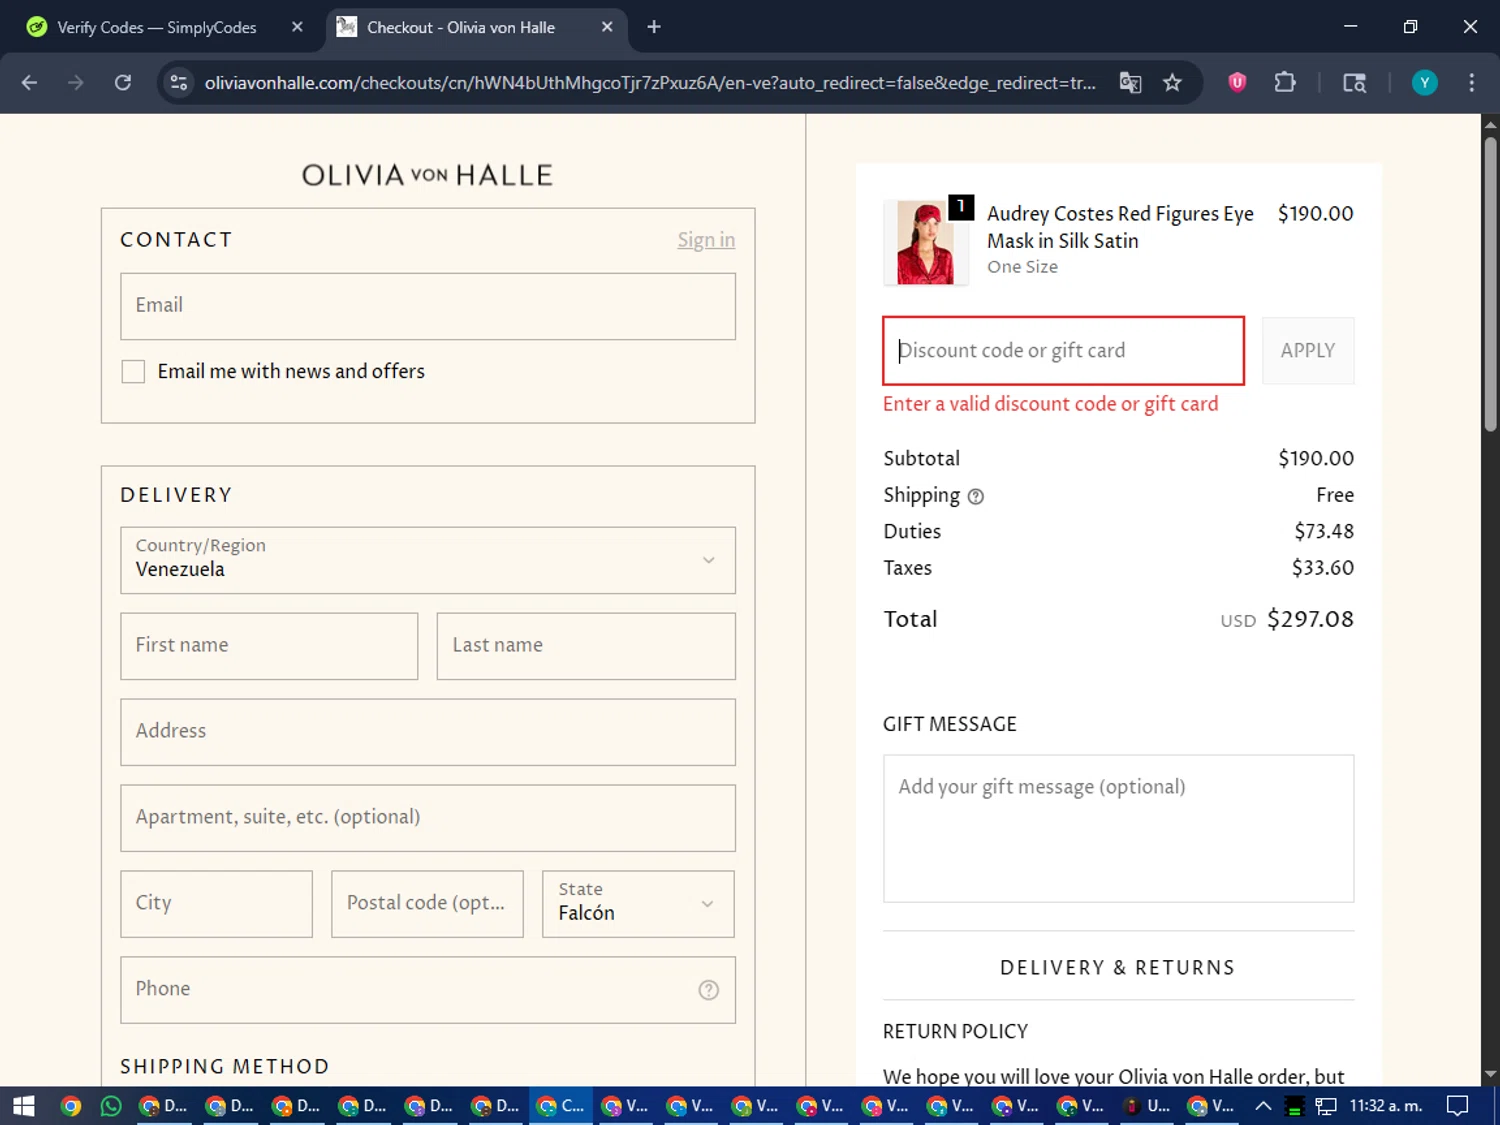Image resolution: width=1500 pixels, height=1125 pixels.
Task: Click the eye mask product thumbnail
Action: coord(925,243)
